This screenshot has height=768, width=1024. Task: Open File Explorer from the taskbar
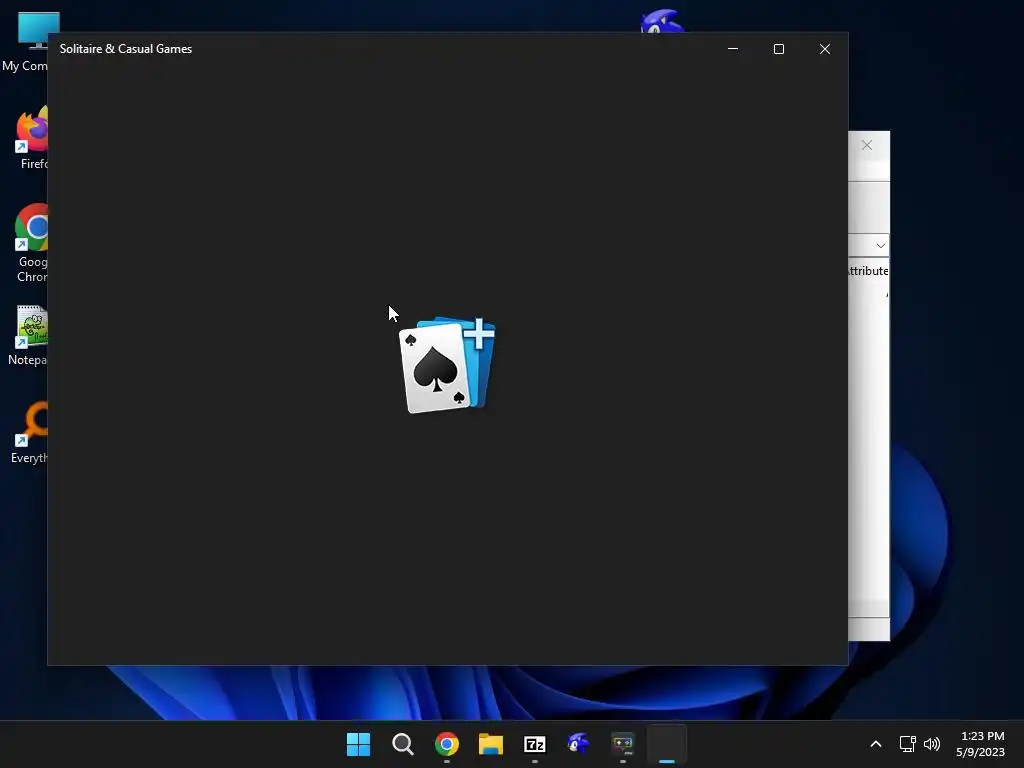pyautogui.click(x=490, y=744)
